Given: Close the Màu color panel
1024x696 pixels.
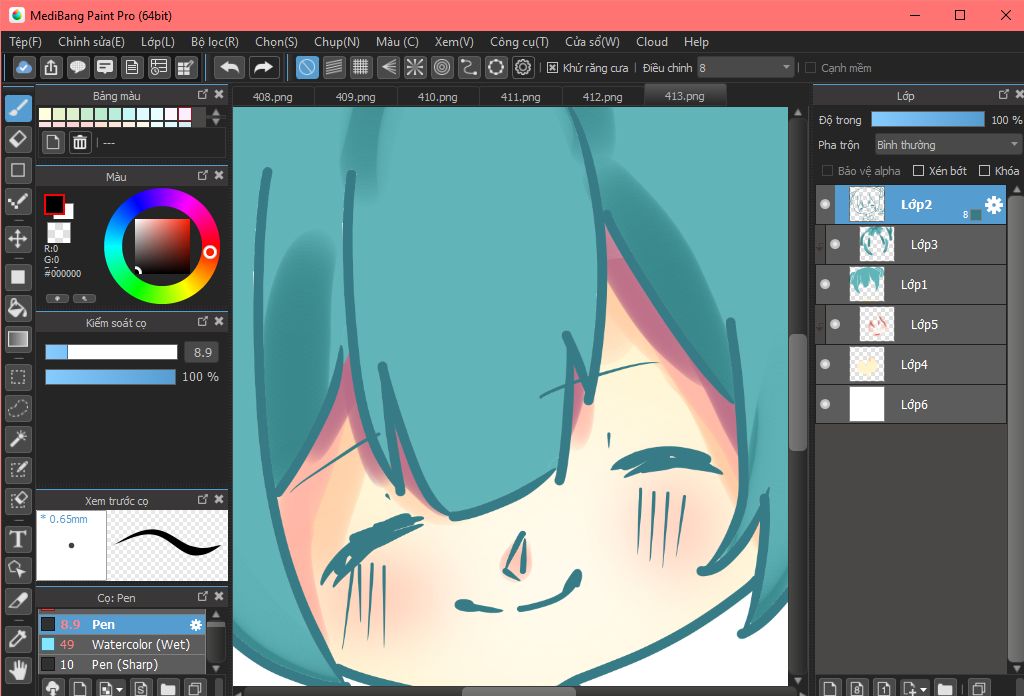Looking at the screenshot, I should [219, 176].
